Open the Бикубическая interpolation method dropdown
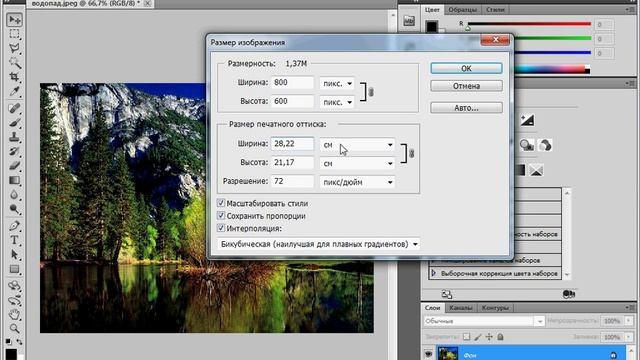The width and height of the screenshot is (640, 360). click(318, 244)
